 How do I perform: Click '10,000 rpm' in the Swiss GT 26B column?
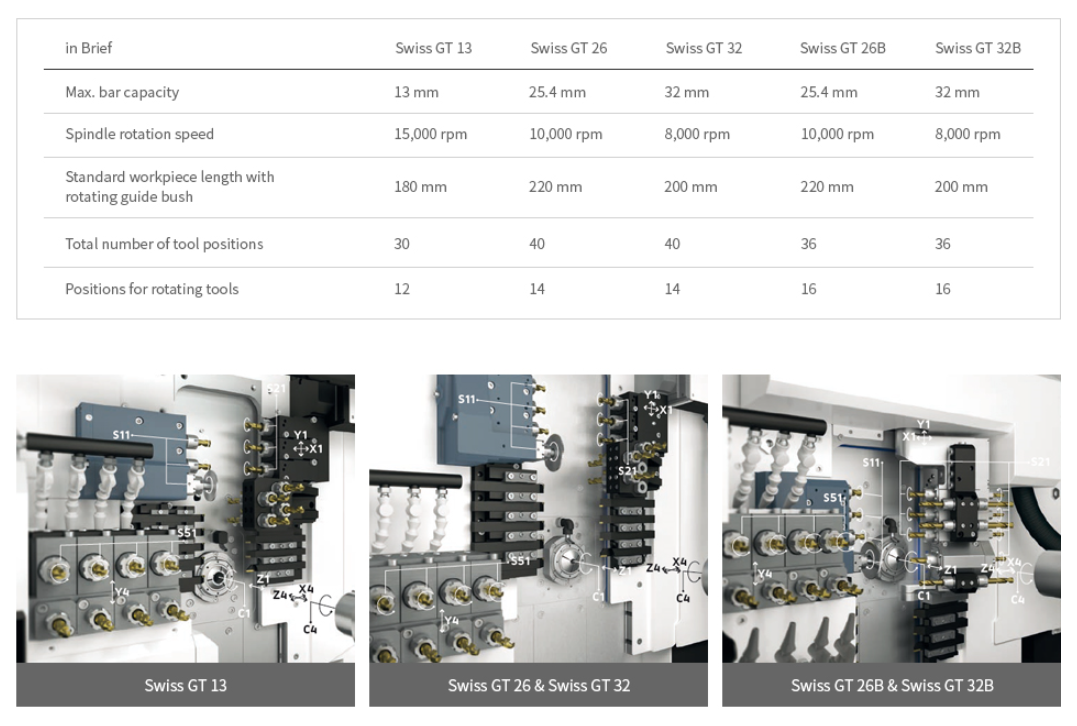(837, 134)
